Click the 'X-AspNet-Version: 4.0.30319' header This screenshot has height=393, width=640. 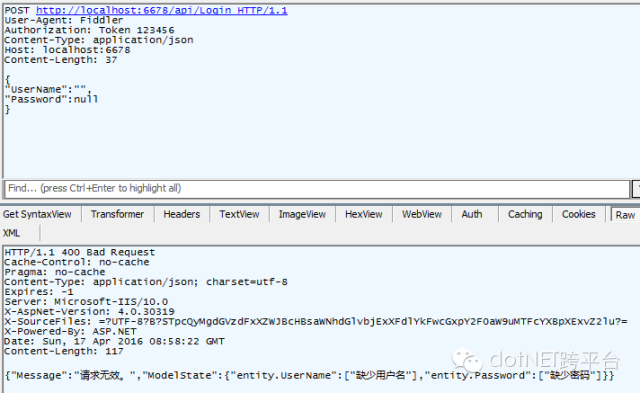(x=89, y=312)
